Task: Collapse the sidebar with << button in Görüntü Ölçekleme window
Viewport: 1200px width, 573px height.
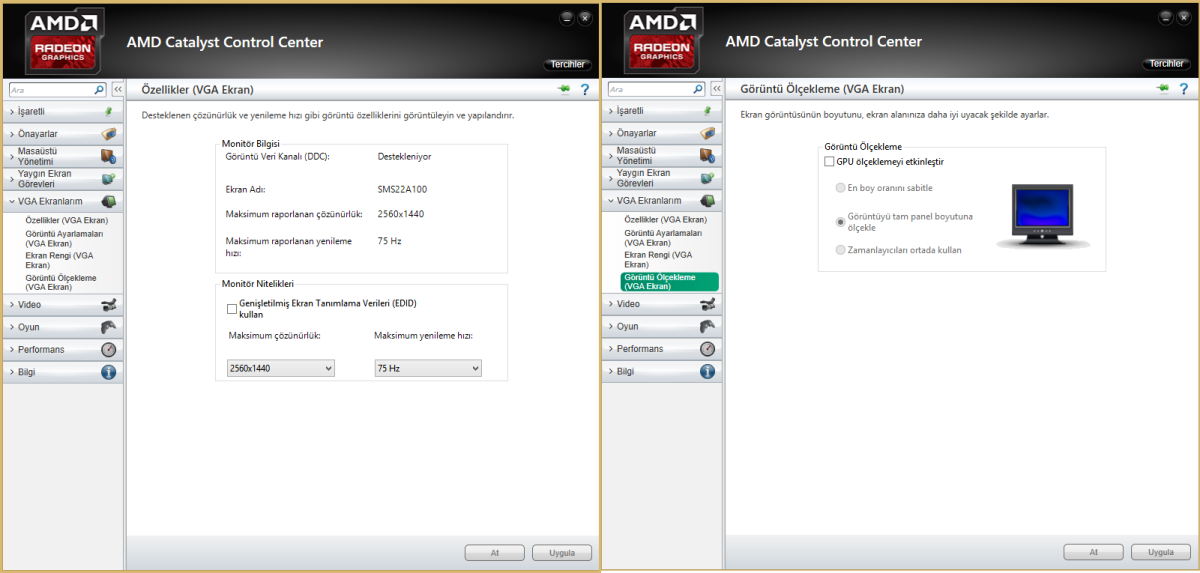Action: 715,89
